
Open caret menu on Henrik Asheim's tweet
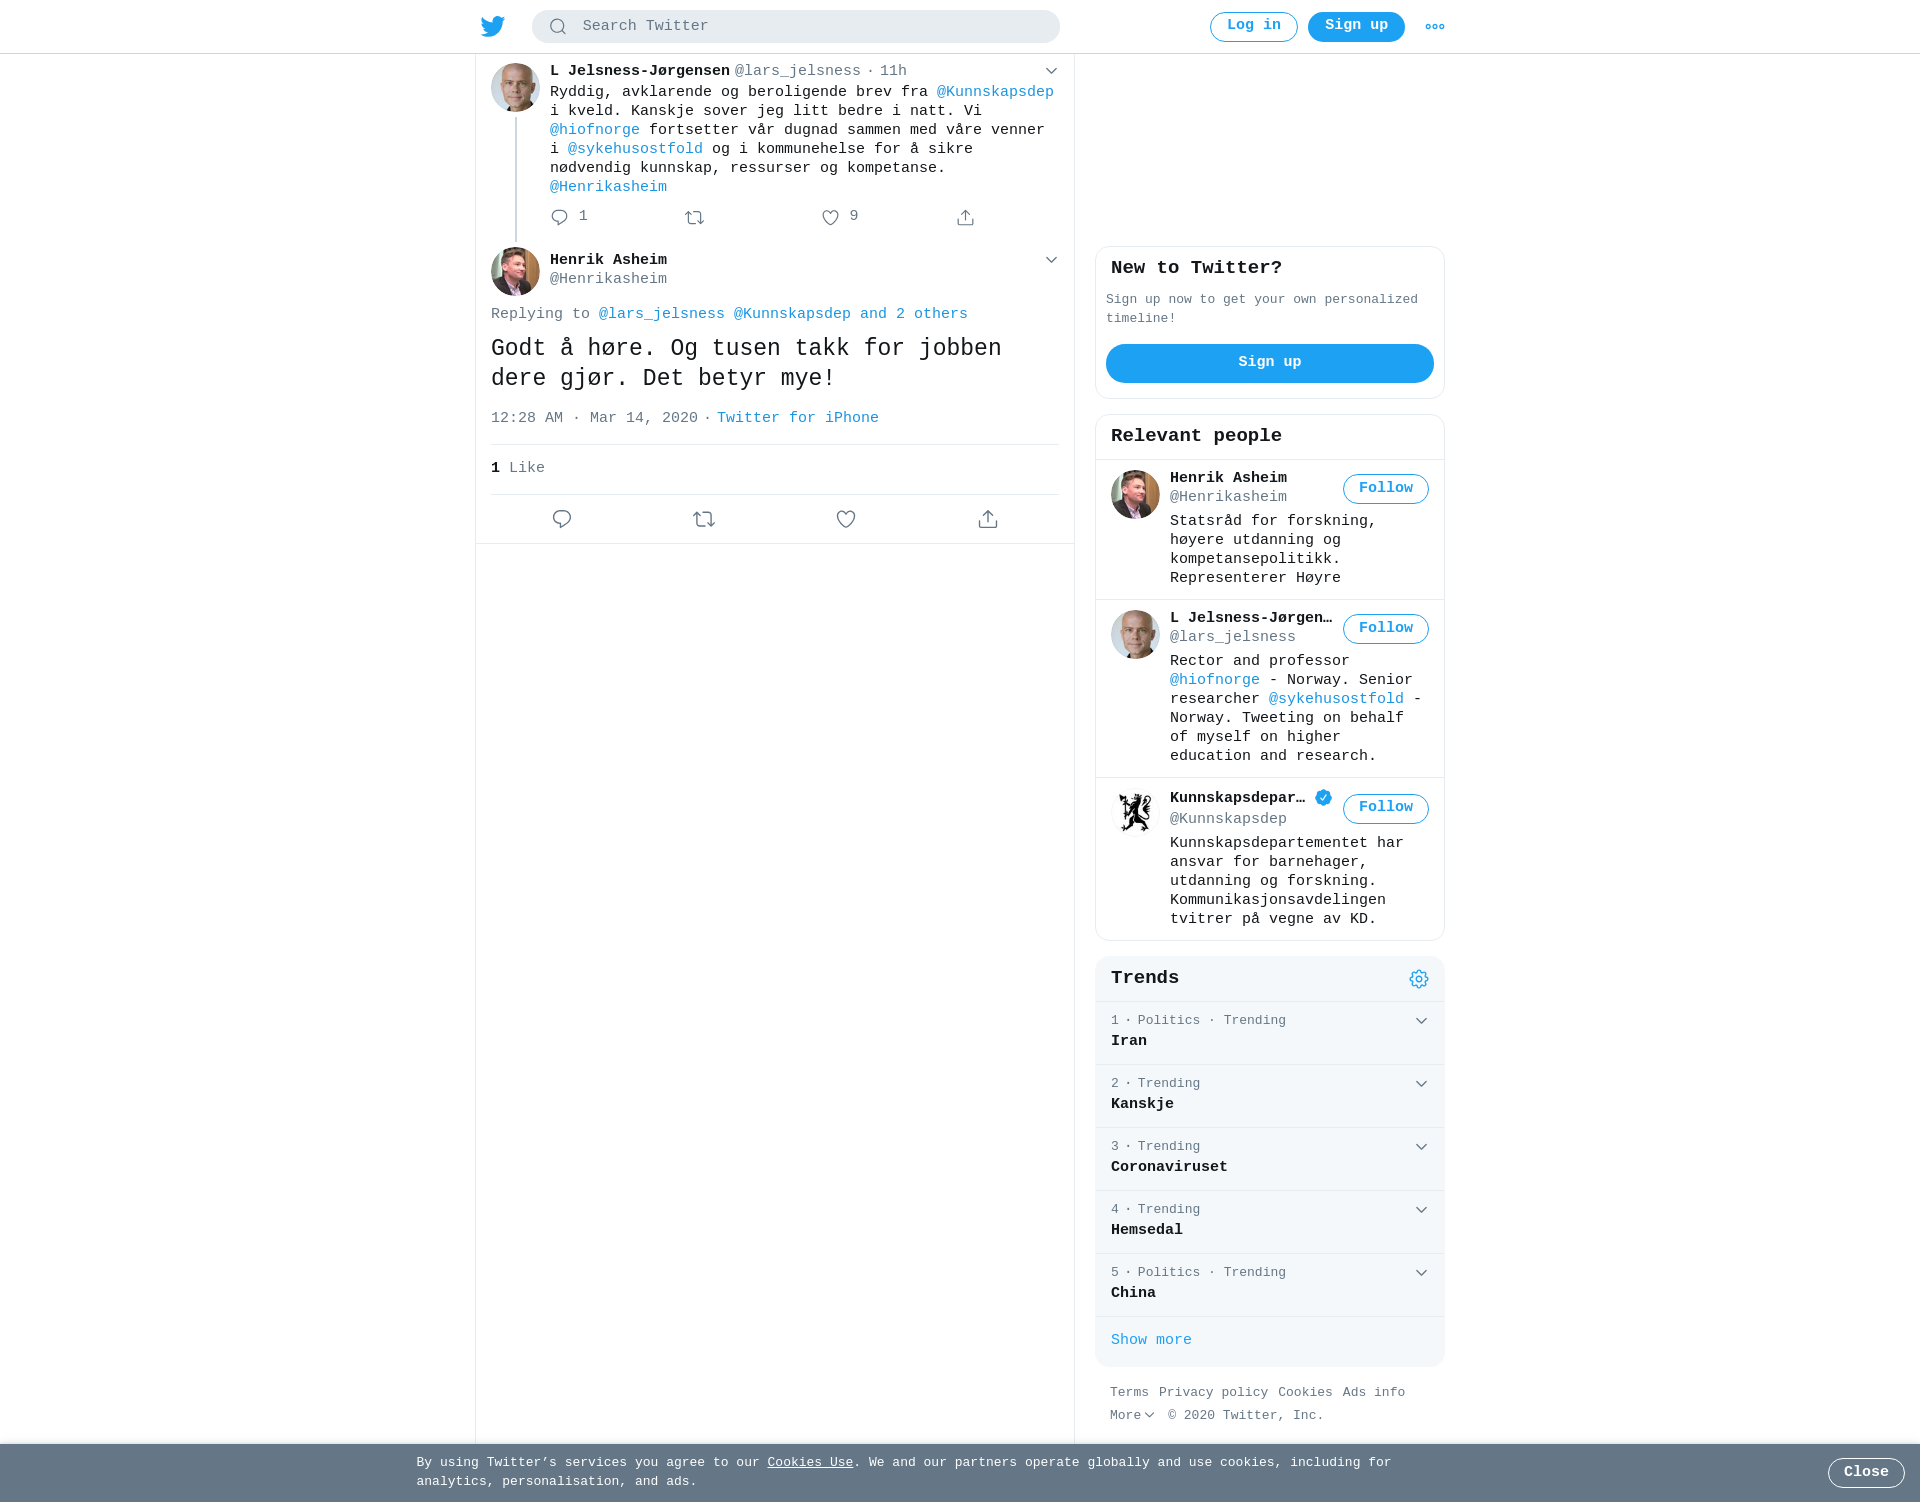(x=1051, y=260)
